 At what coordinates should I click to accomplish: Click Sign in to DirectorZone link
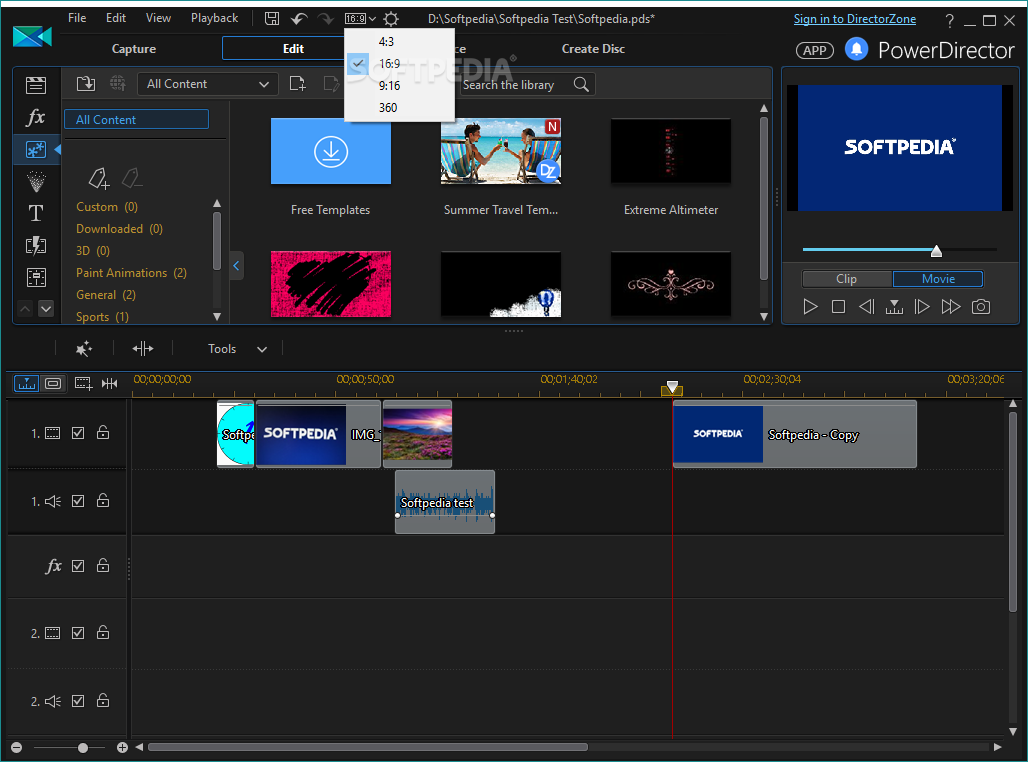pyautogui.click(x=855, y=19)
